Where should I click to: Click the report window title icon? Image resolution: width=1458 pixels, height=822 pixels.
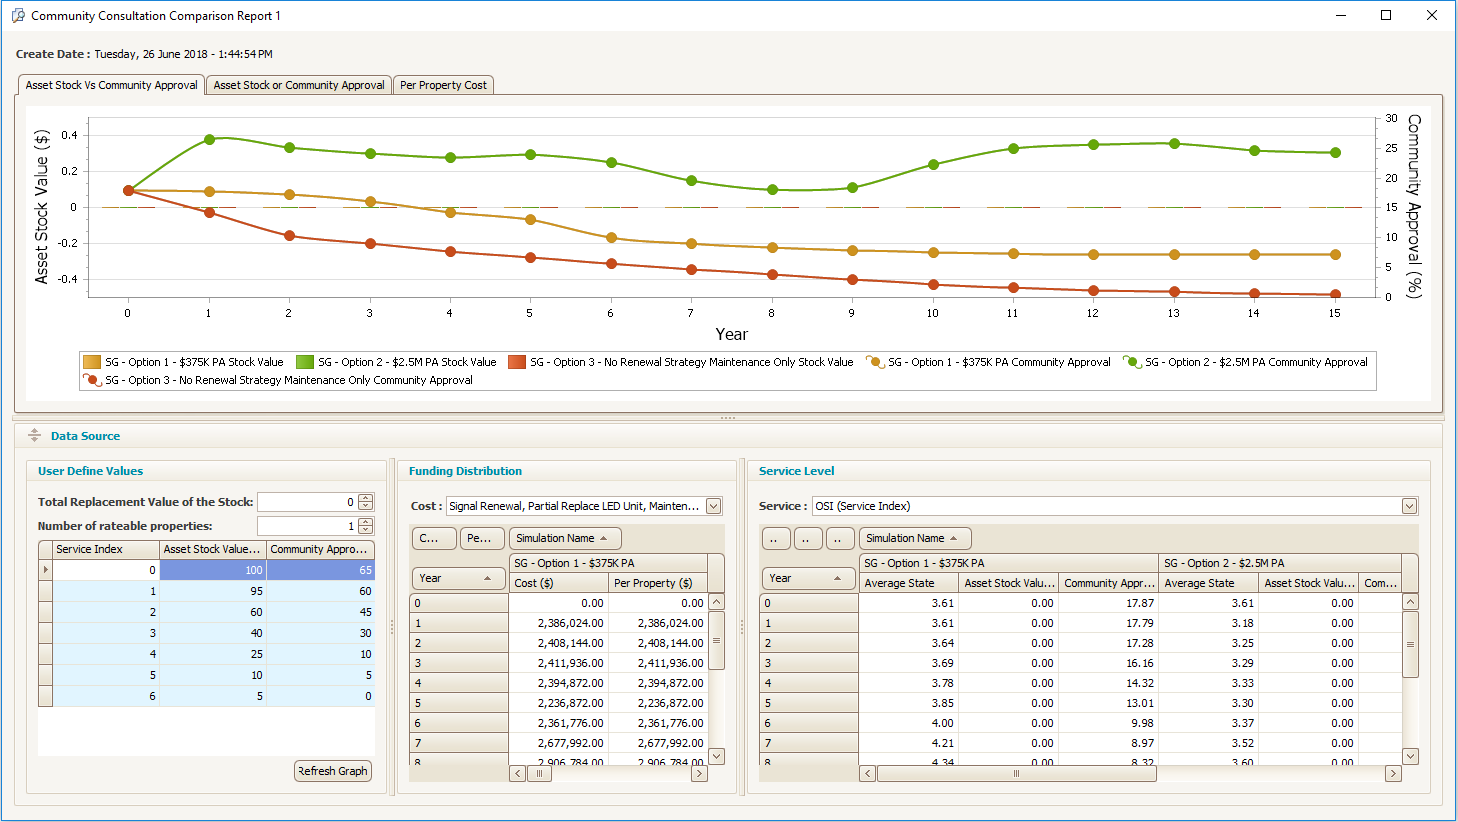point(18,16)
